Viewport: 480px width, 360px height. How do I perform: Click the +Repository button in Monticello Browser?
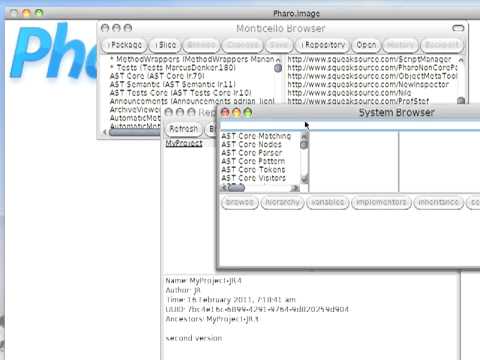tap(323, 45)
